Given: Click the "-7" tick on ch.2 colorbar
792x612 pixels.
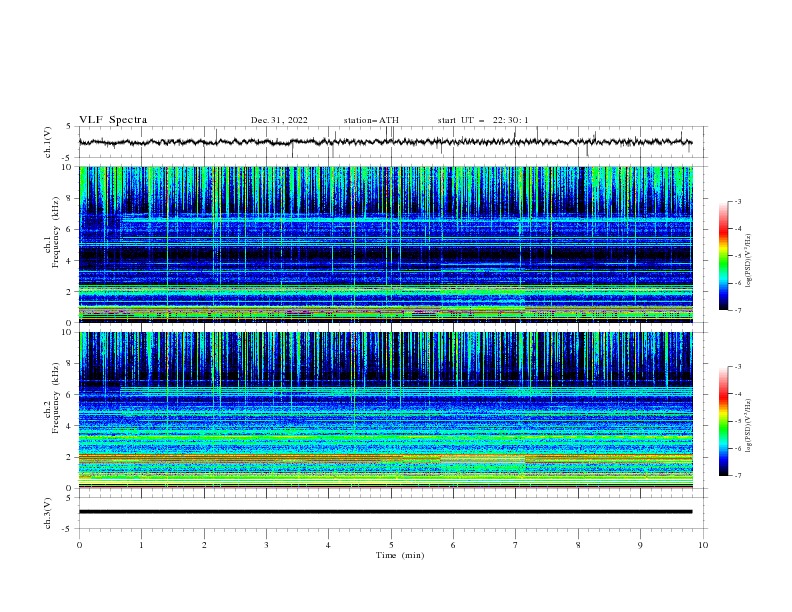Looking at the screenshot, I should click(x=738, y=475).
